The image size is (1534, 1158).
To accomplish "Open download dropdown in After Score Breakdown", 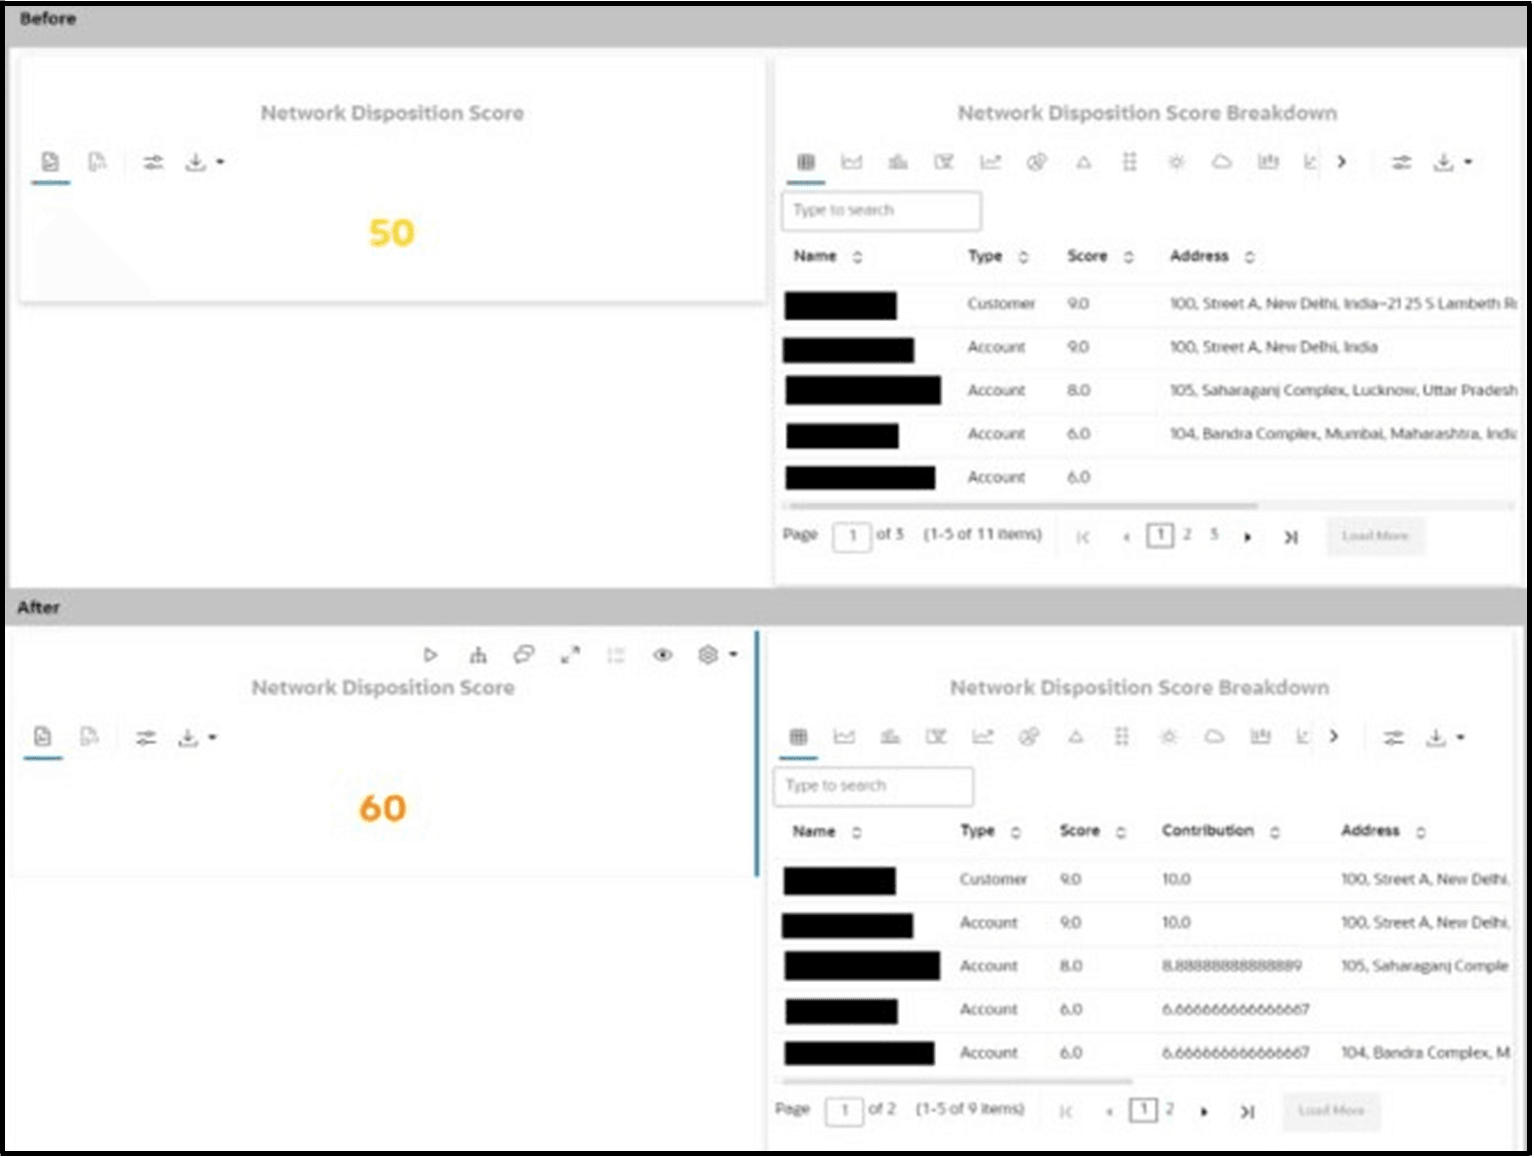I will (1444, 738).
